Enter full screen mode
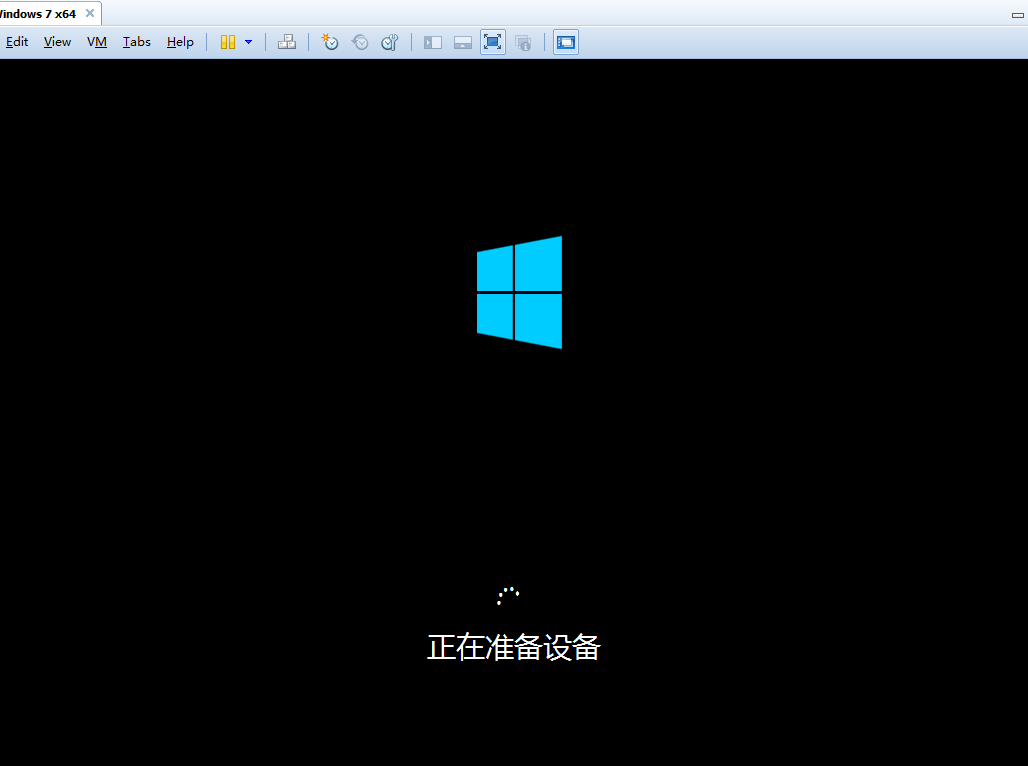Screen dimensions: 1028x766 pyautogui.click(x=492, y=43)
